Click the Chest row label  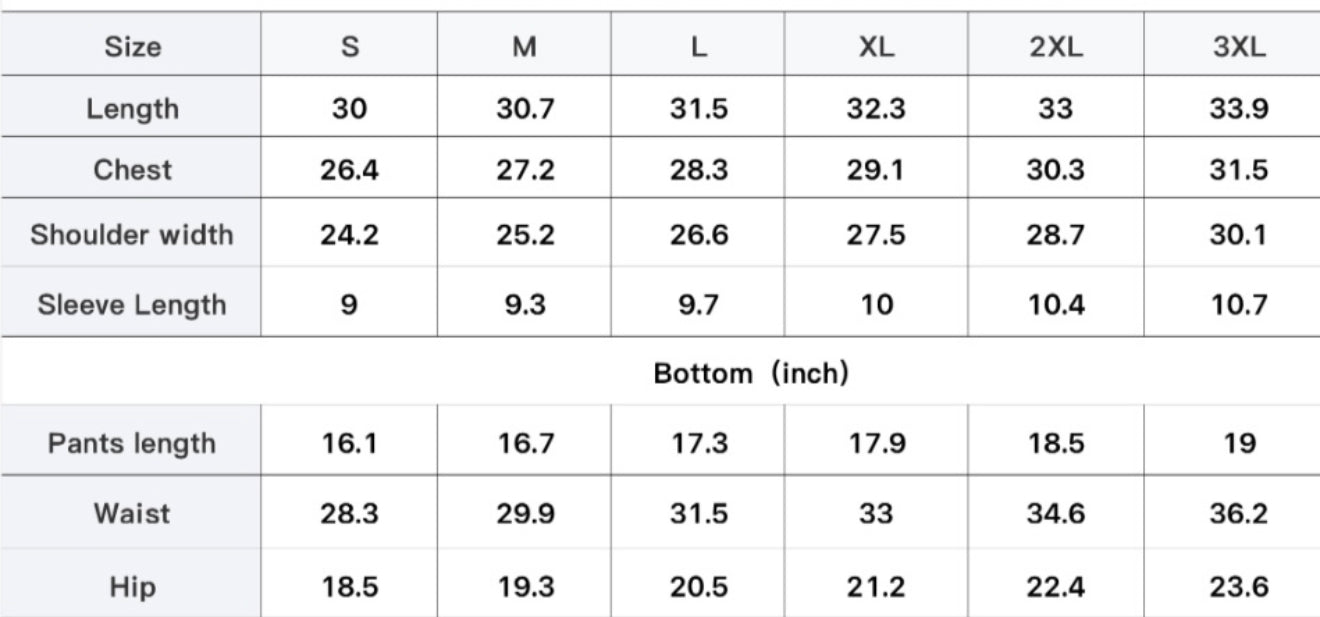click(131, 170)
